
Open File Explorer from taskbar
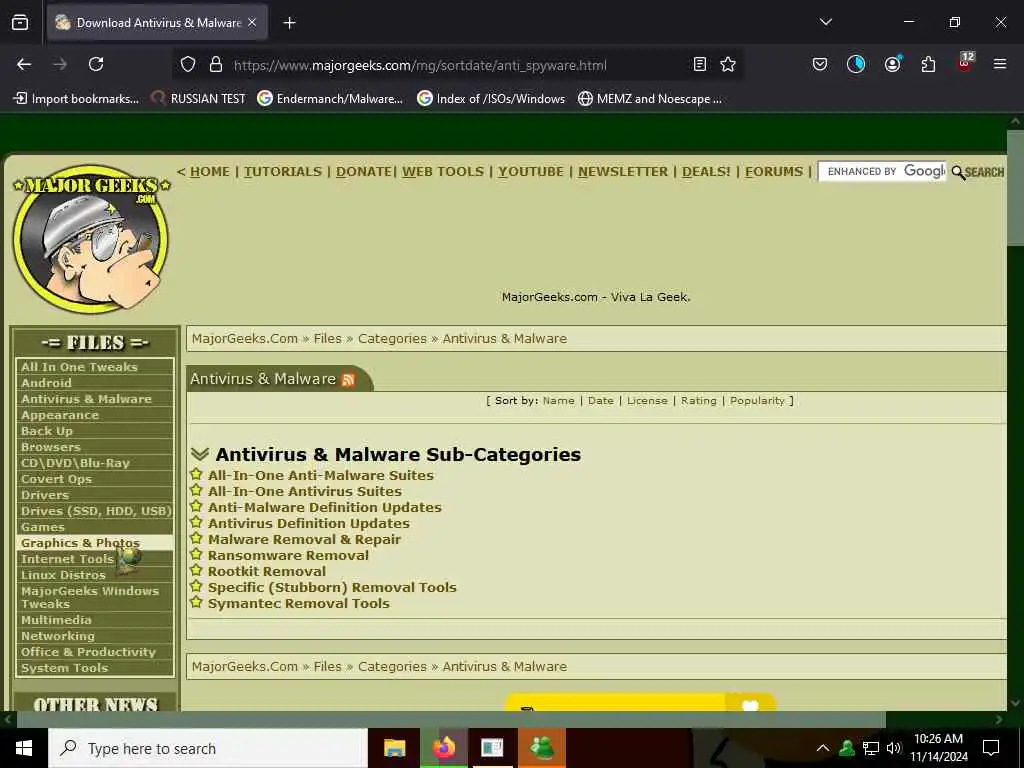394,748
